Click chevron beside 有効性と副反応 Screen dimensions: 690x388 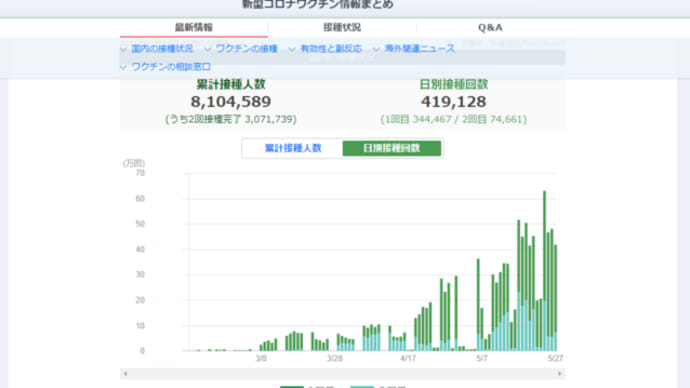(292, 50)
